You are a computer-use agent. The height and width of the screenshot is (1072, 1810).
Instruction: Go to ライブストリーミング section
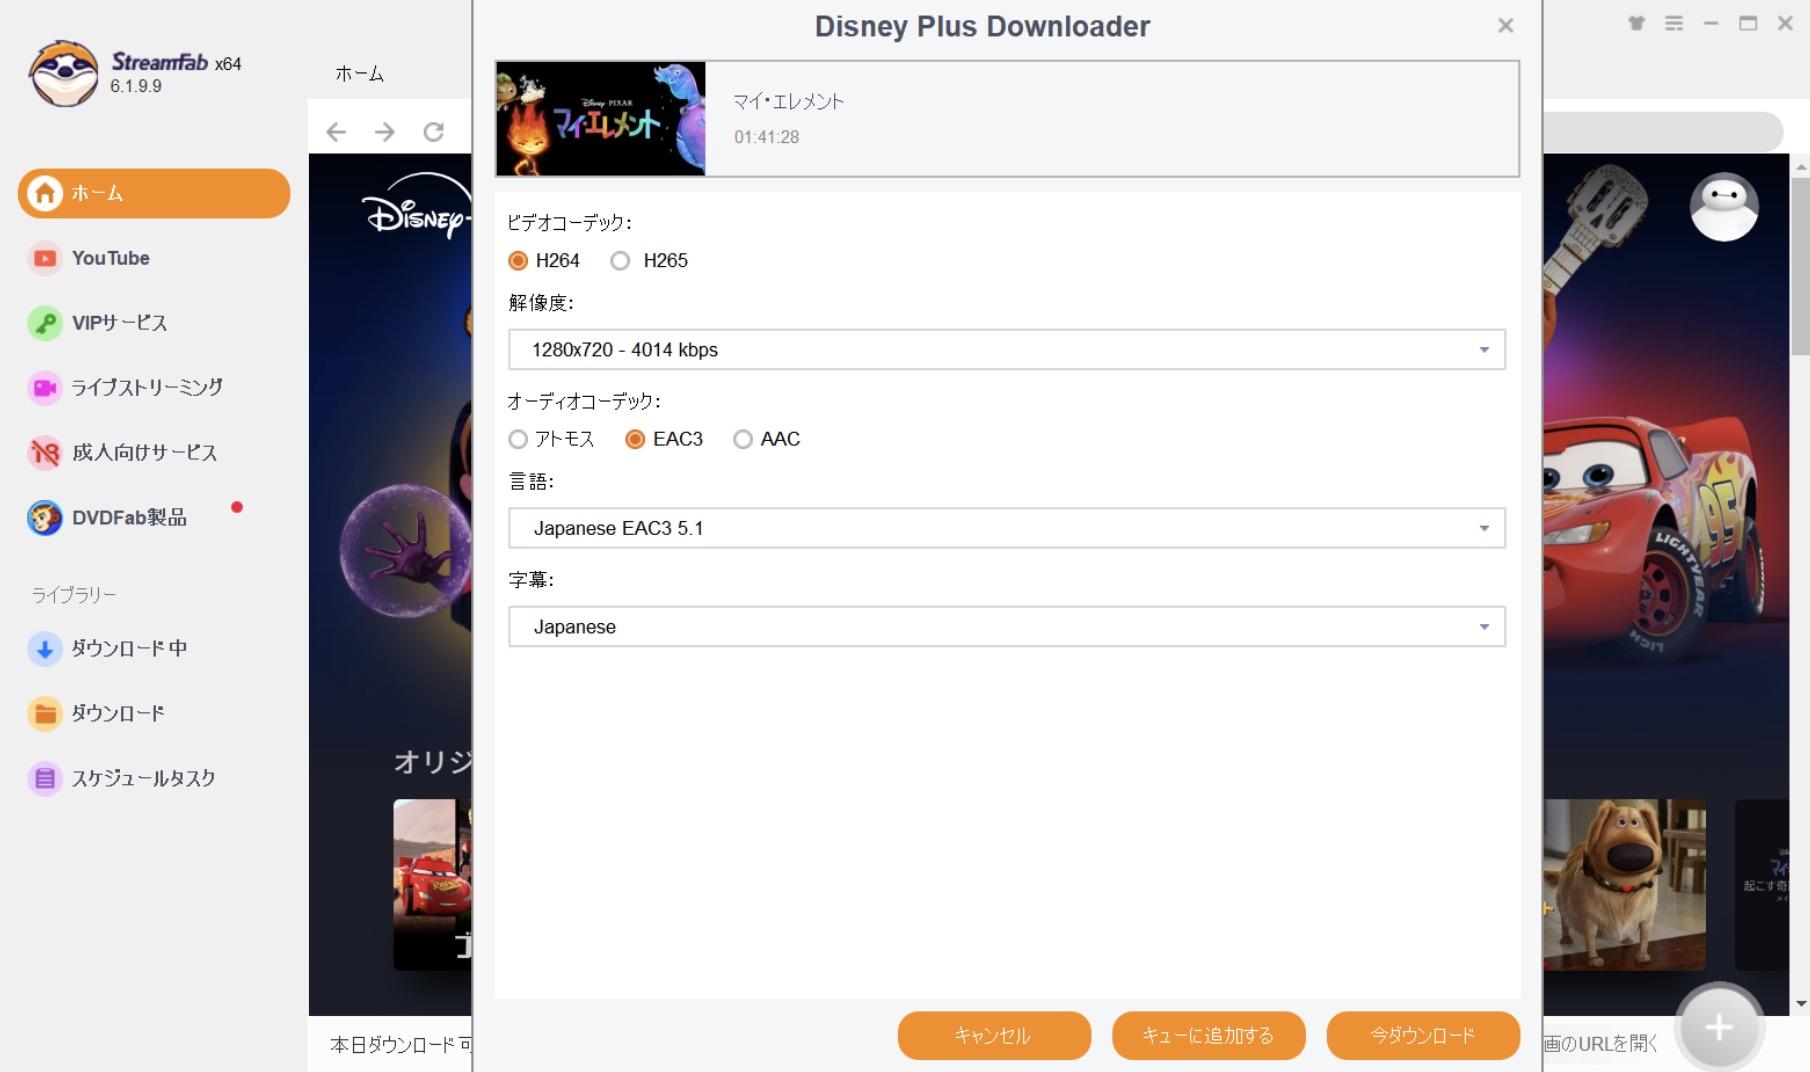[146, 387]
